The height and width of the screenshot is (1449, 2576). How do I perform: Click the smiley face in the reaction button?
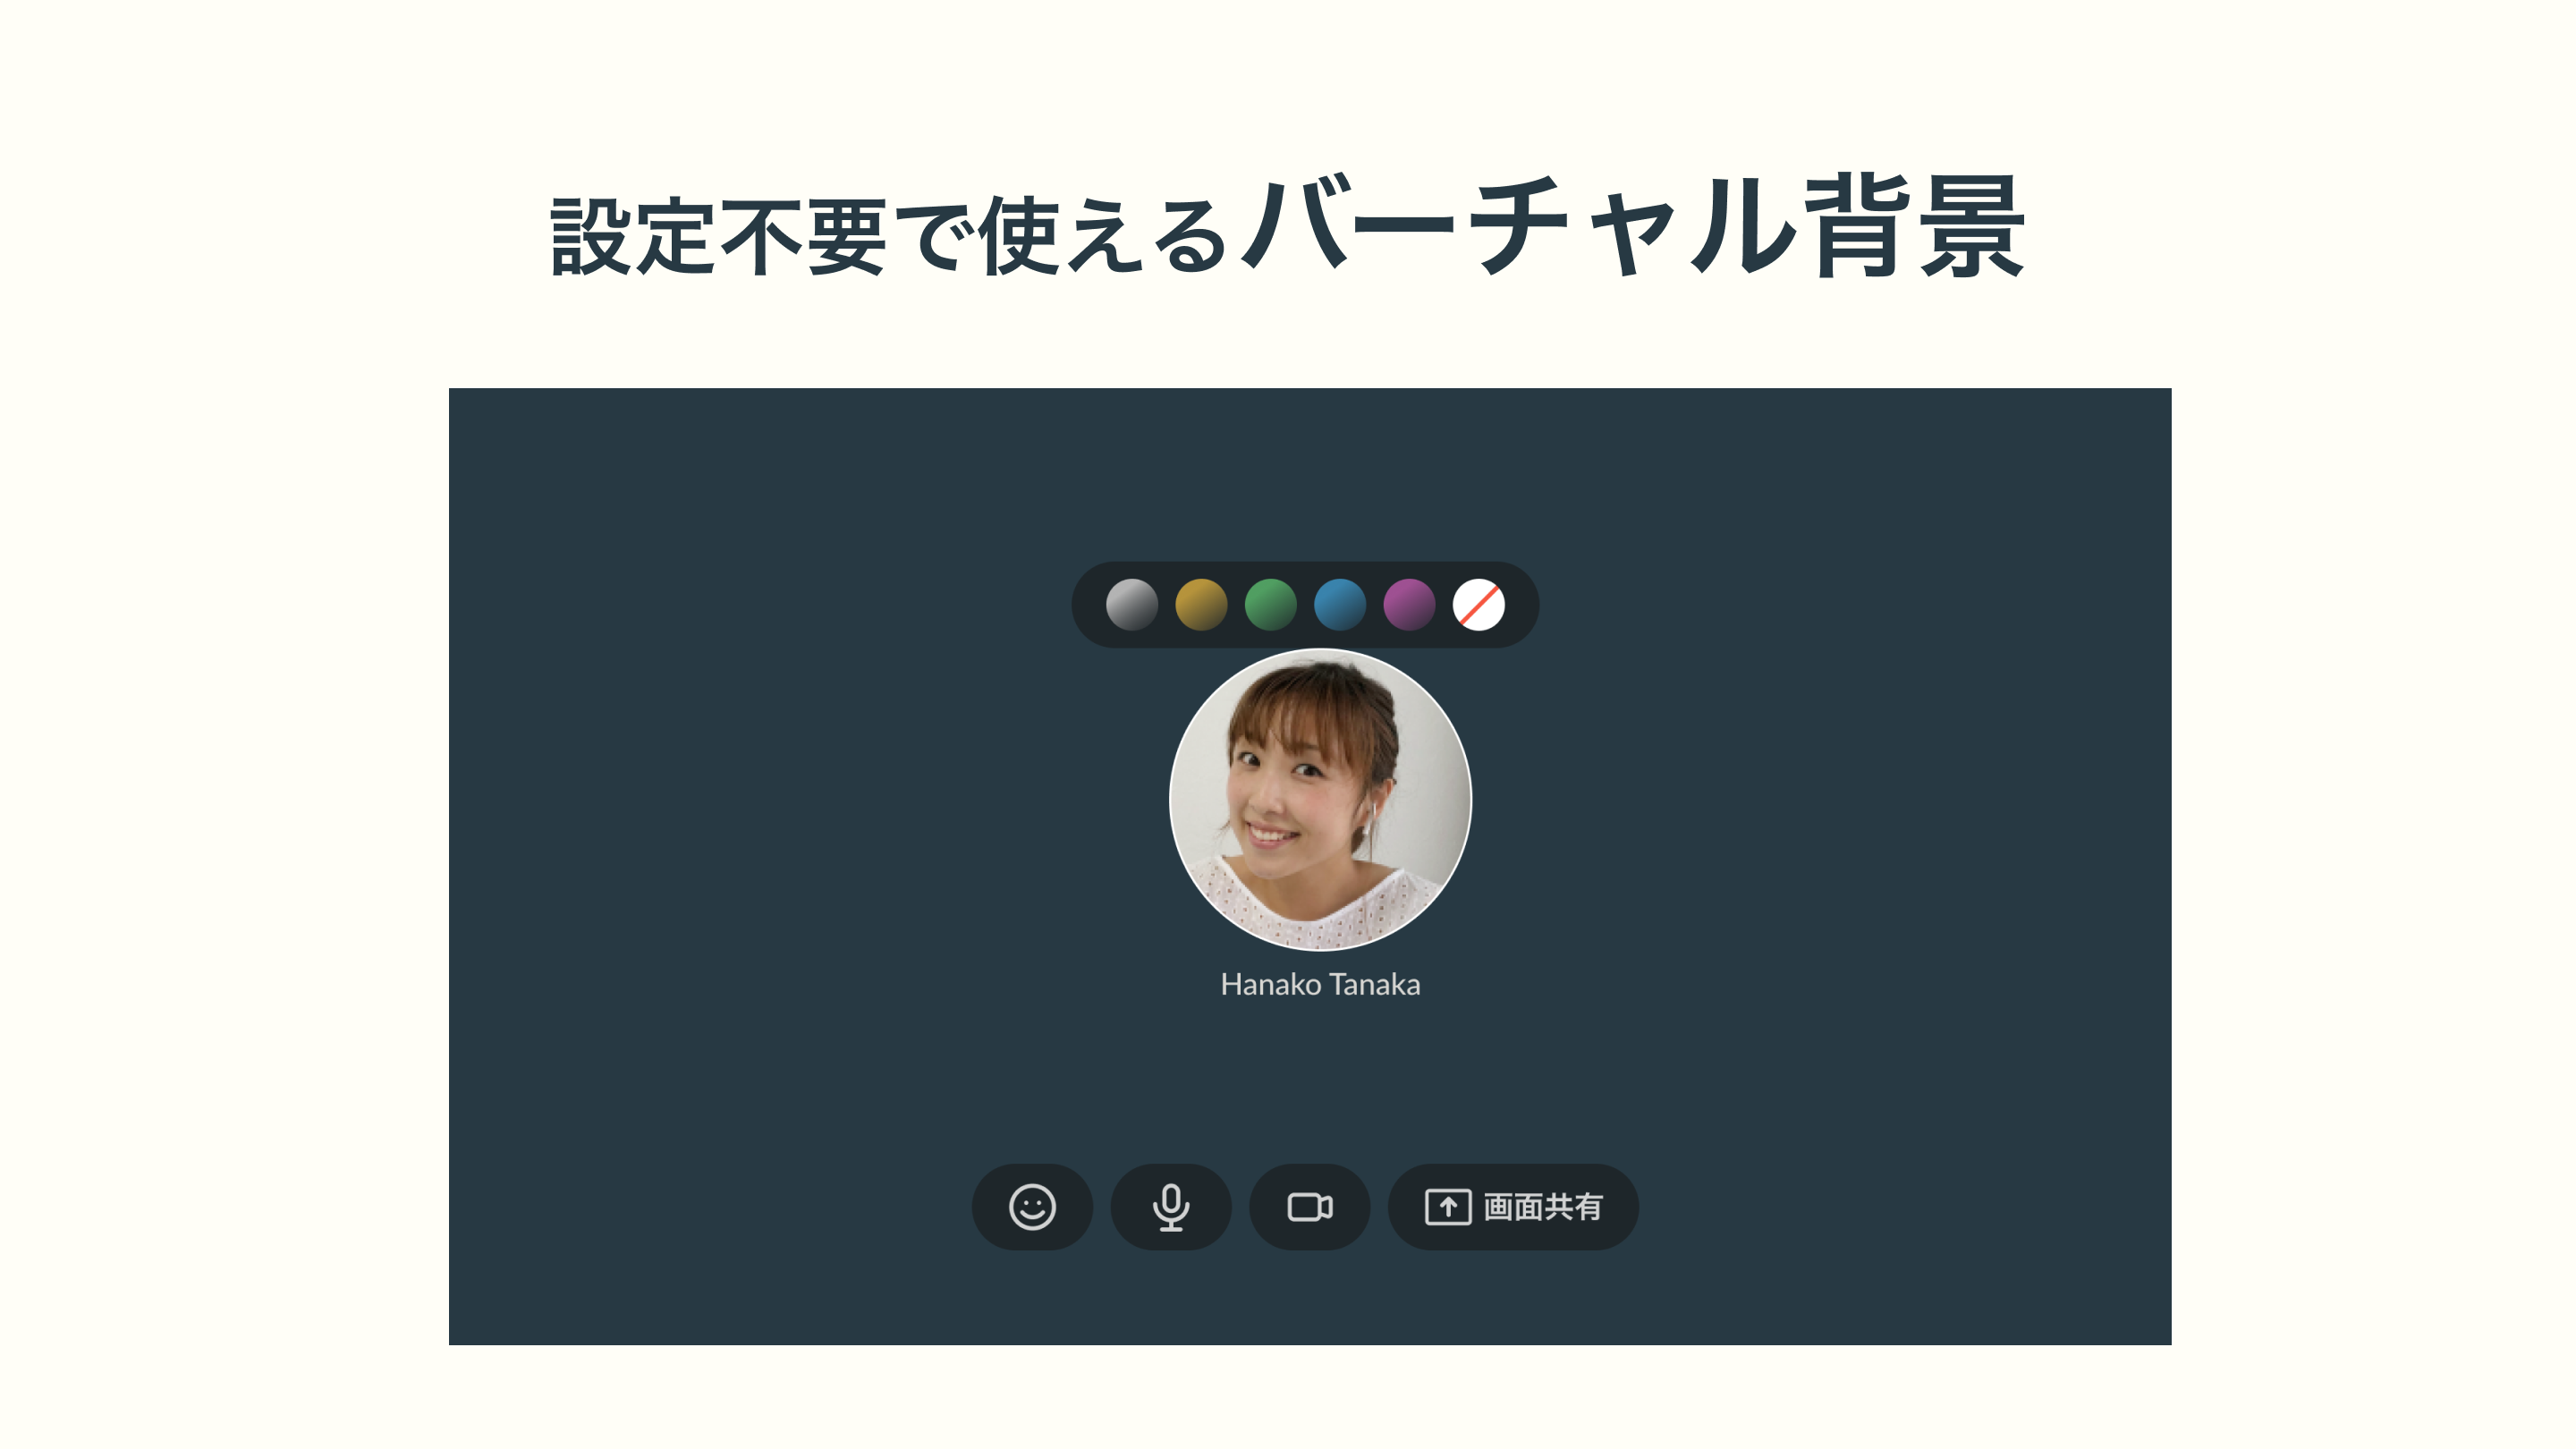point(1032,1206)
